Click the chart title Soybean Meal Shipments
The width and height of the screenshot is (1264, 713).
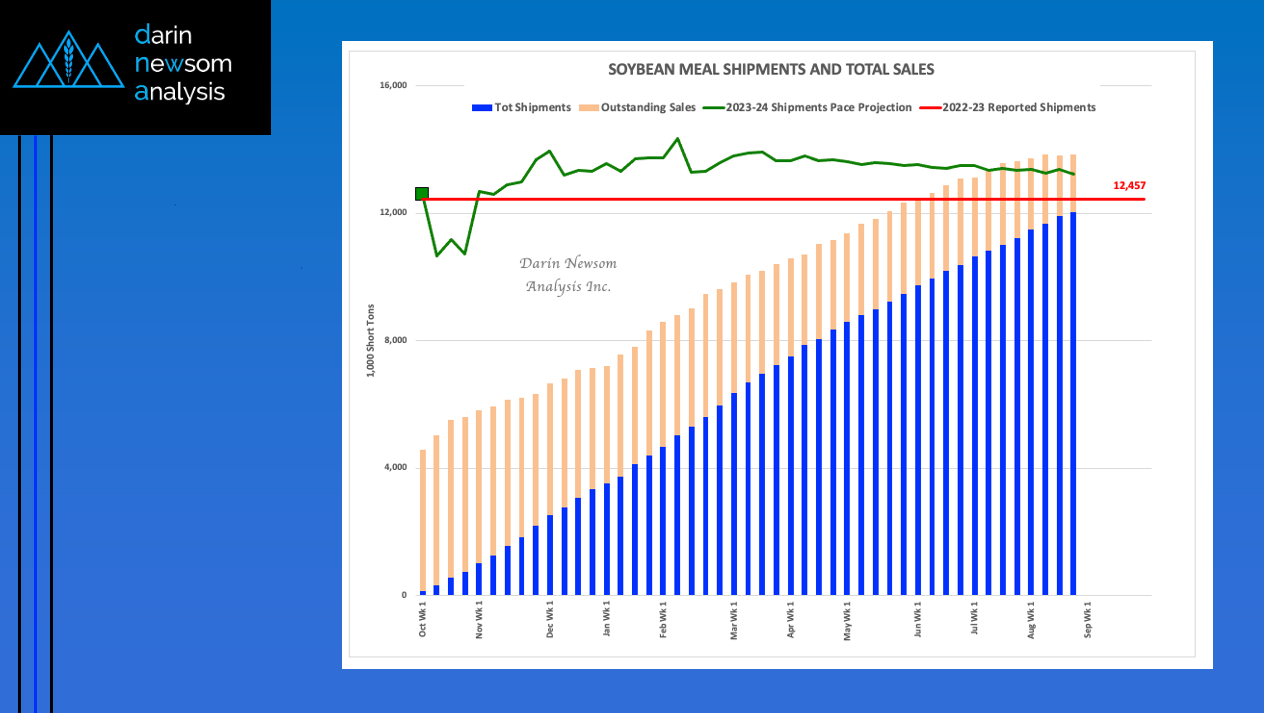coord(771,70)
